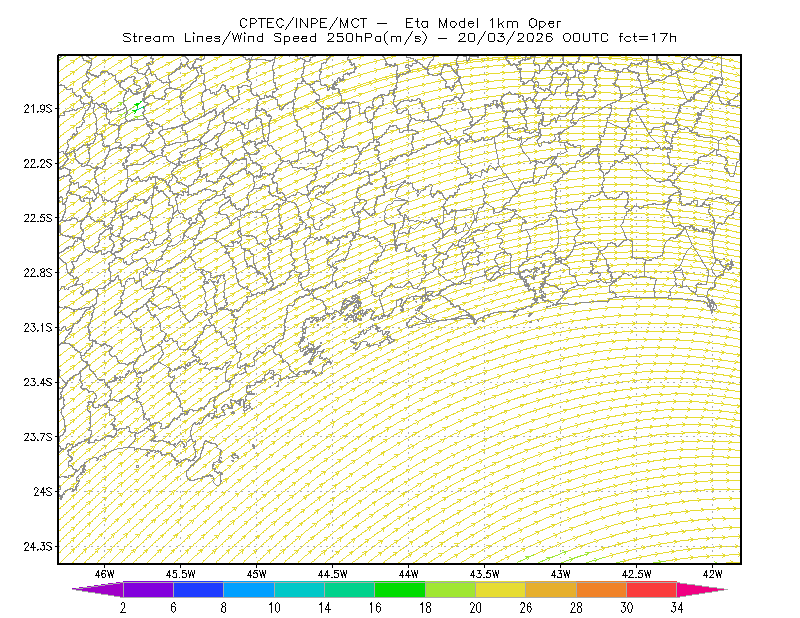This screenshot has height=618, width=800.
Task: Click the legend value 18
Action: point(425,608)
